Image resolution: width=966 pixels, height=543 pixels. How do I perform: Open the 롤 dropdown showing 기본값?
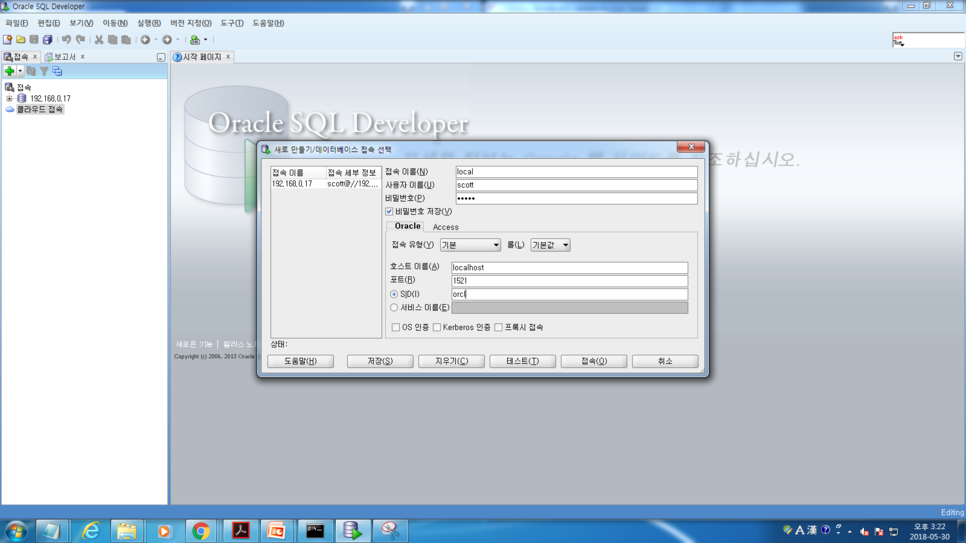pos(550,245)
